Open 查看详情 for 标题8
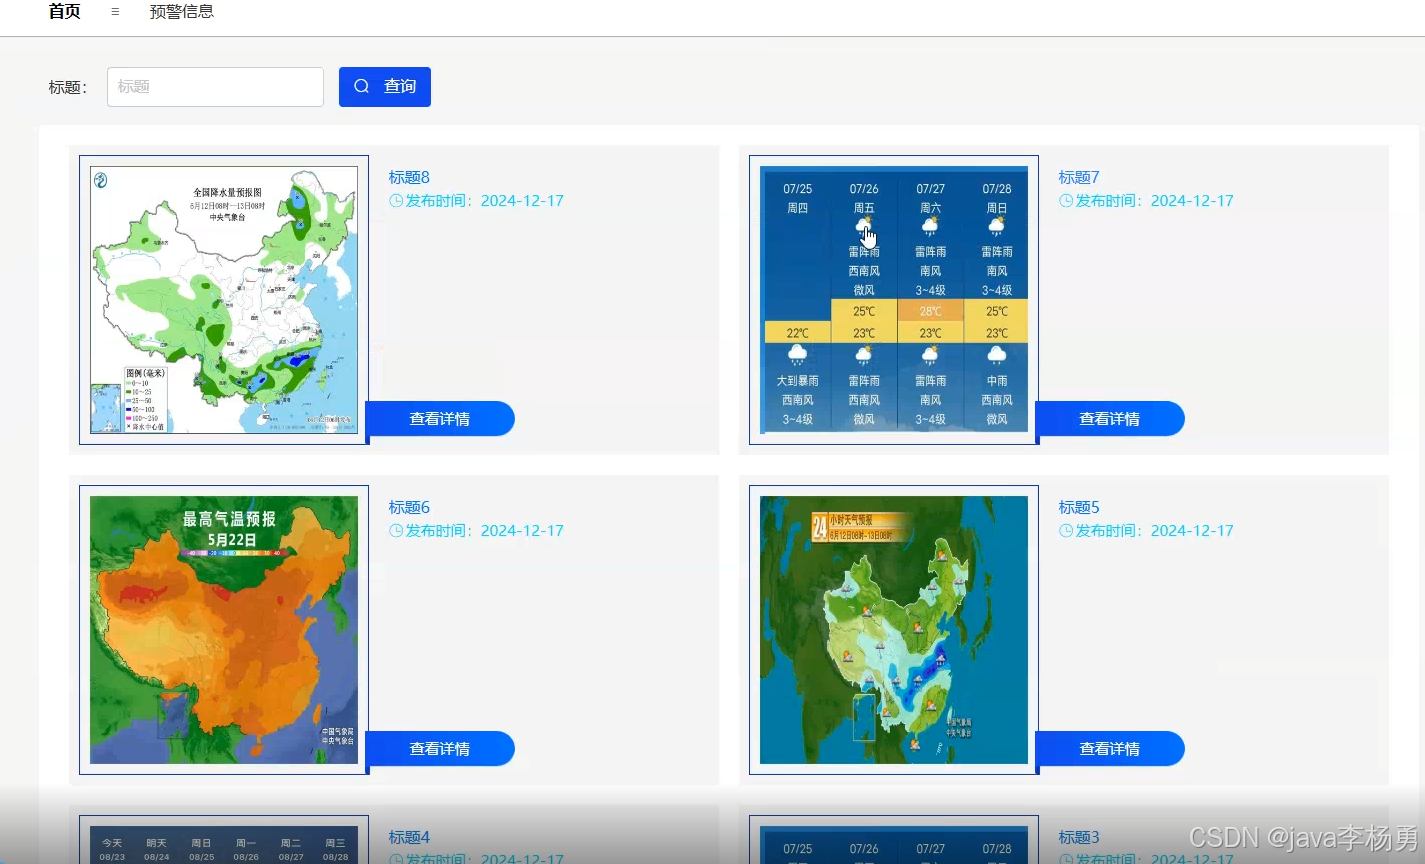Viewport: 1425px width, 864px height. tap(440, 419)
